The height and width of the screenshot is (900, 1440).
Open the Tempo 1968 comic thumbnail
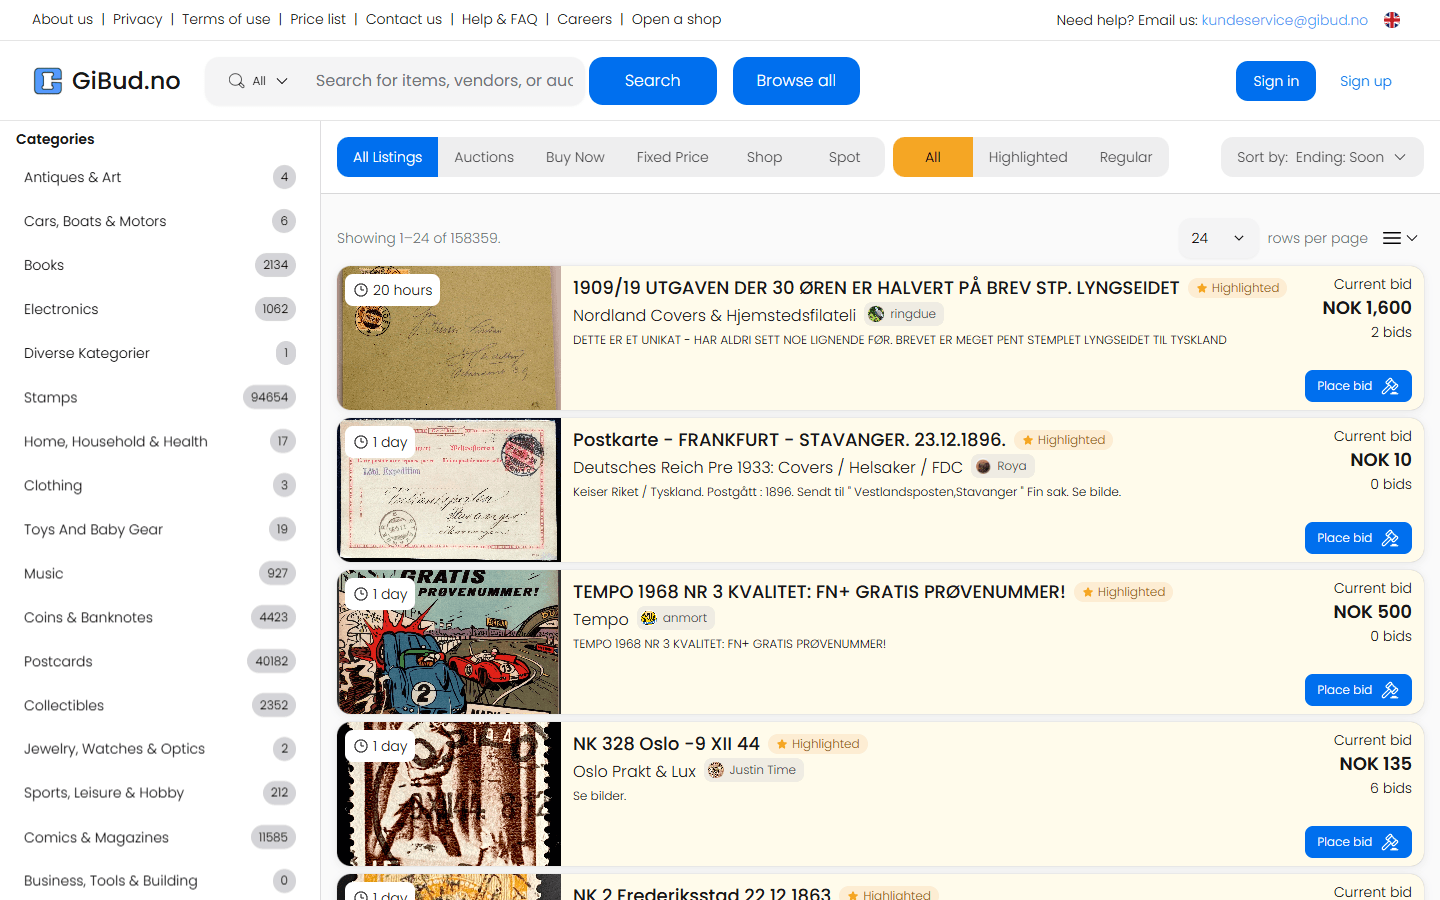[x=449, y=642]
